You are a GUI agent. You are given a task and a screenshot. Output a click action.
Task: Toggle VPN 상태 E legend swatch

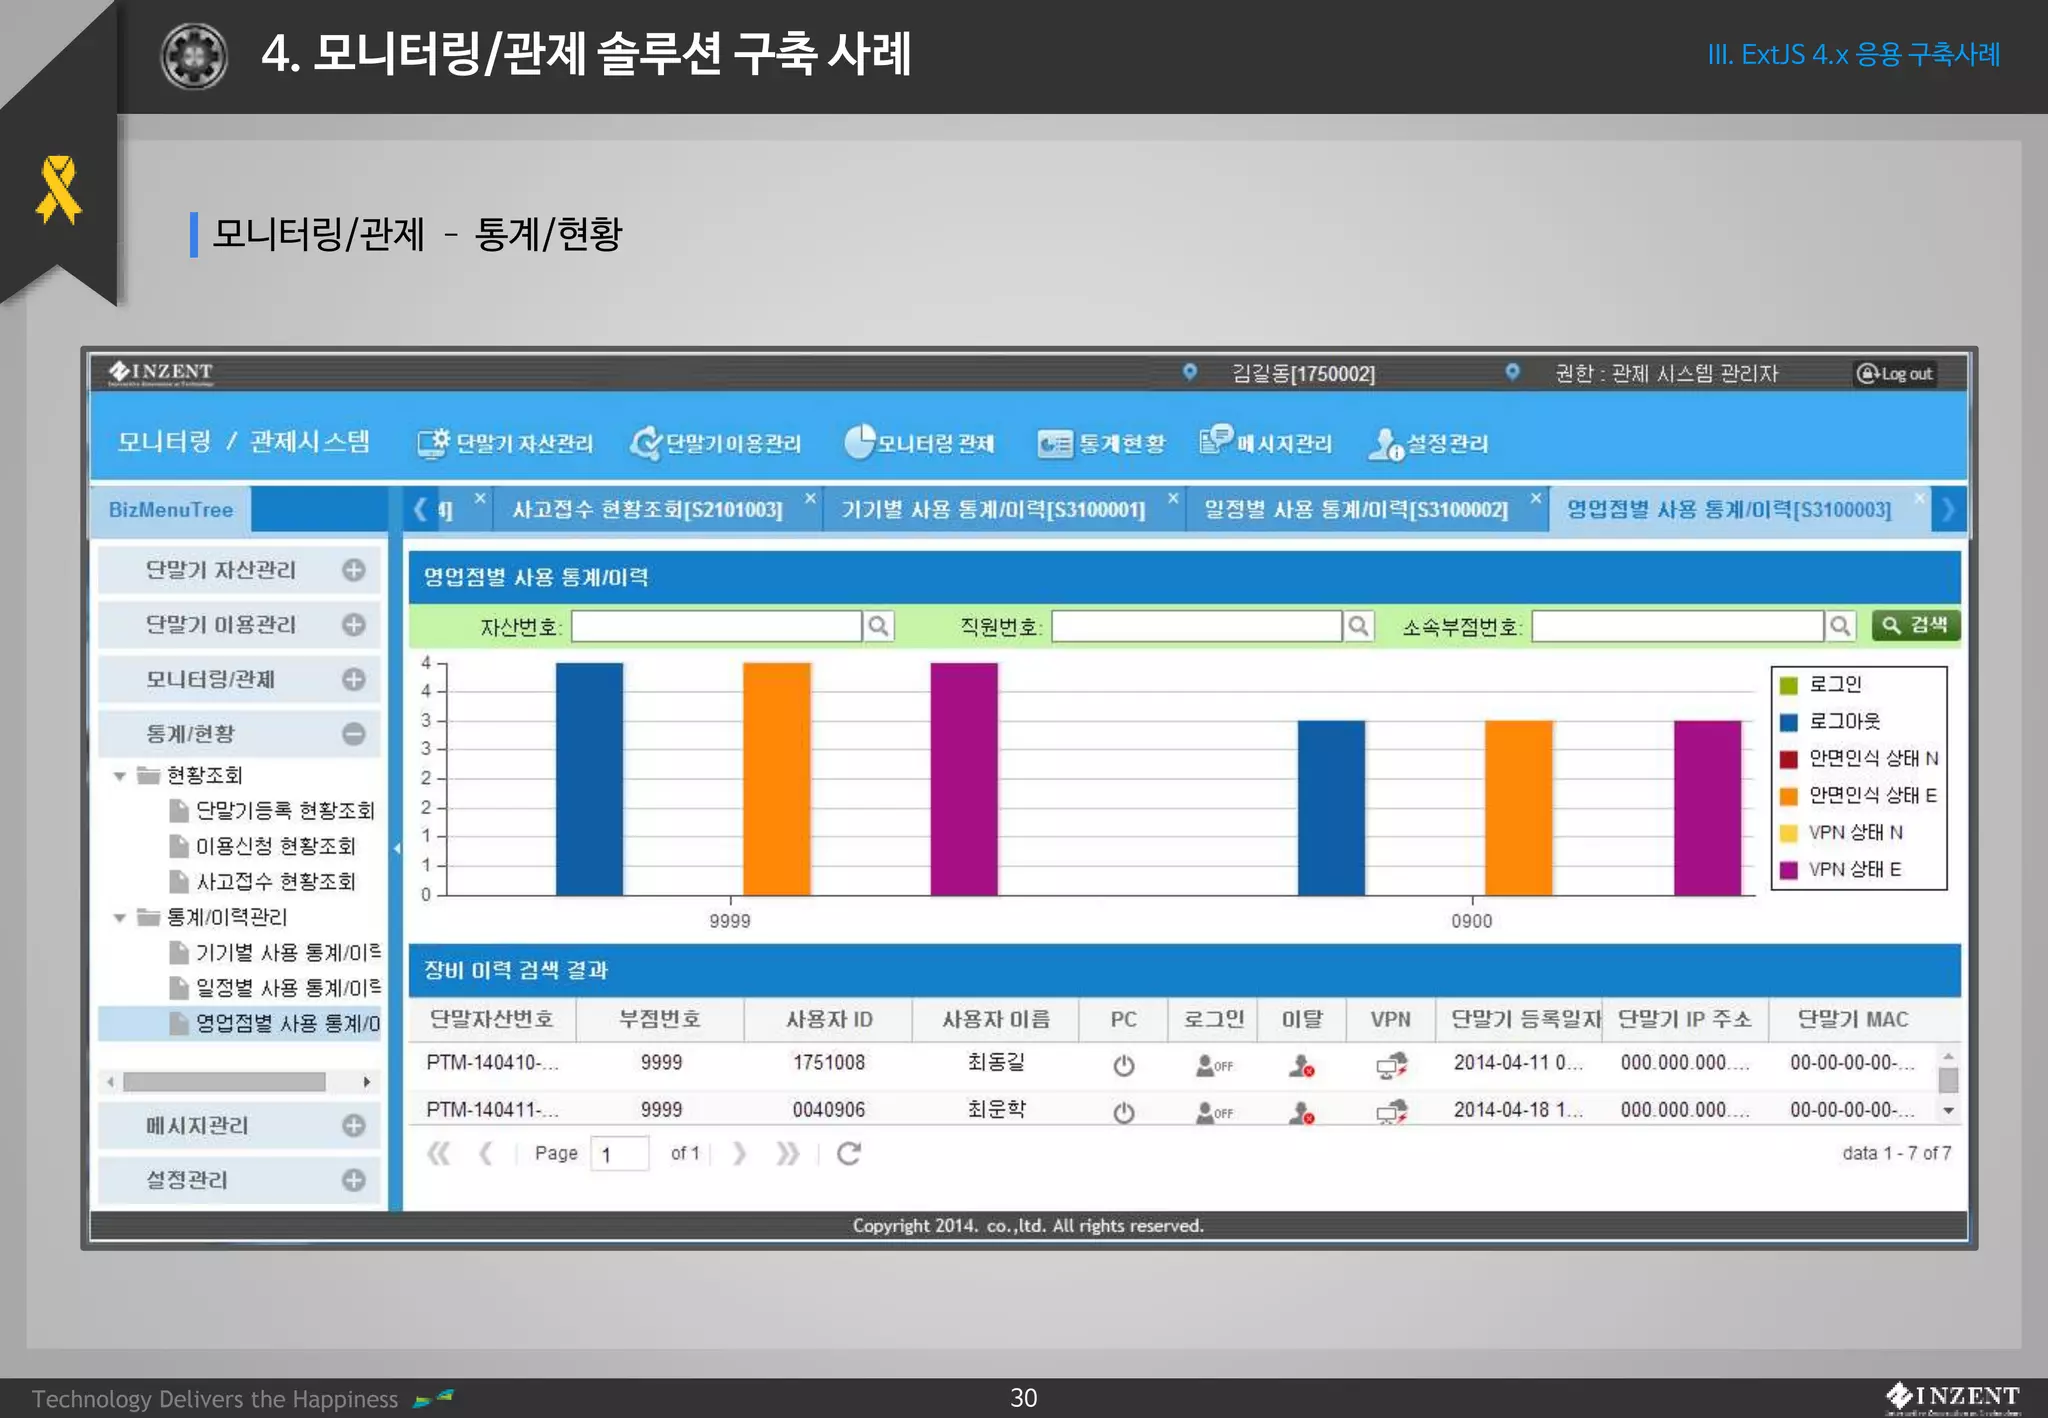click(1789, 870)
